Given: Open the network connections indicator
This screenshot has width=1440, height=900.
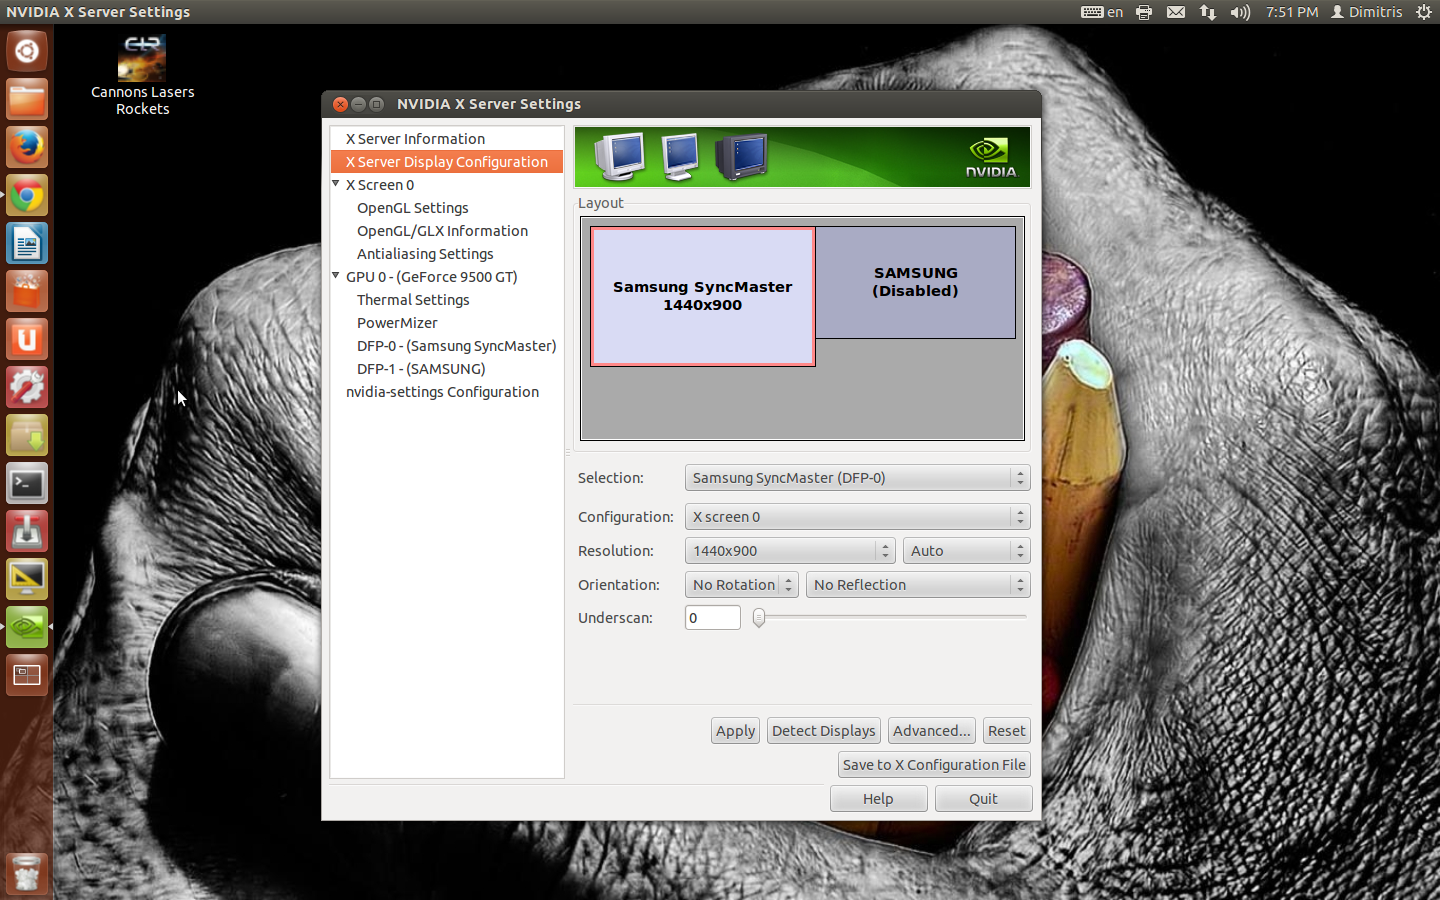Looking at the screenshot, I should pyautogui.click(x=1208, y=12).
